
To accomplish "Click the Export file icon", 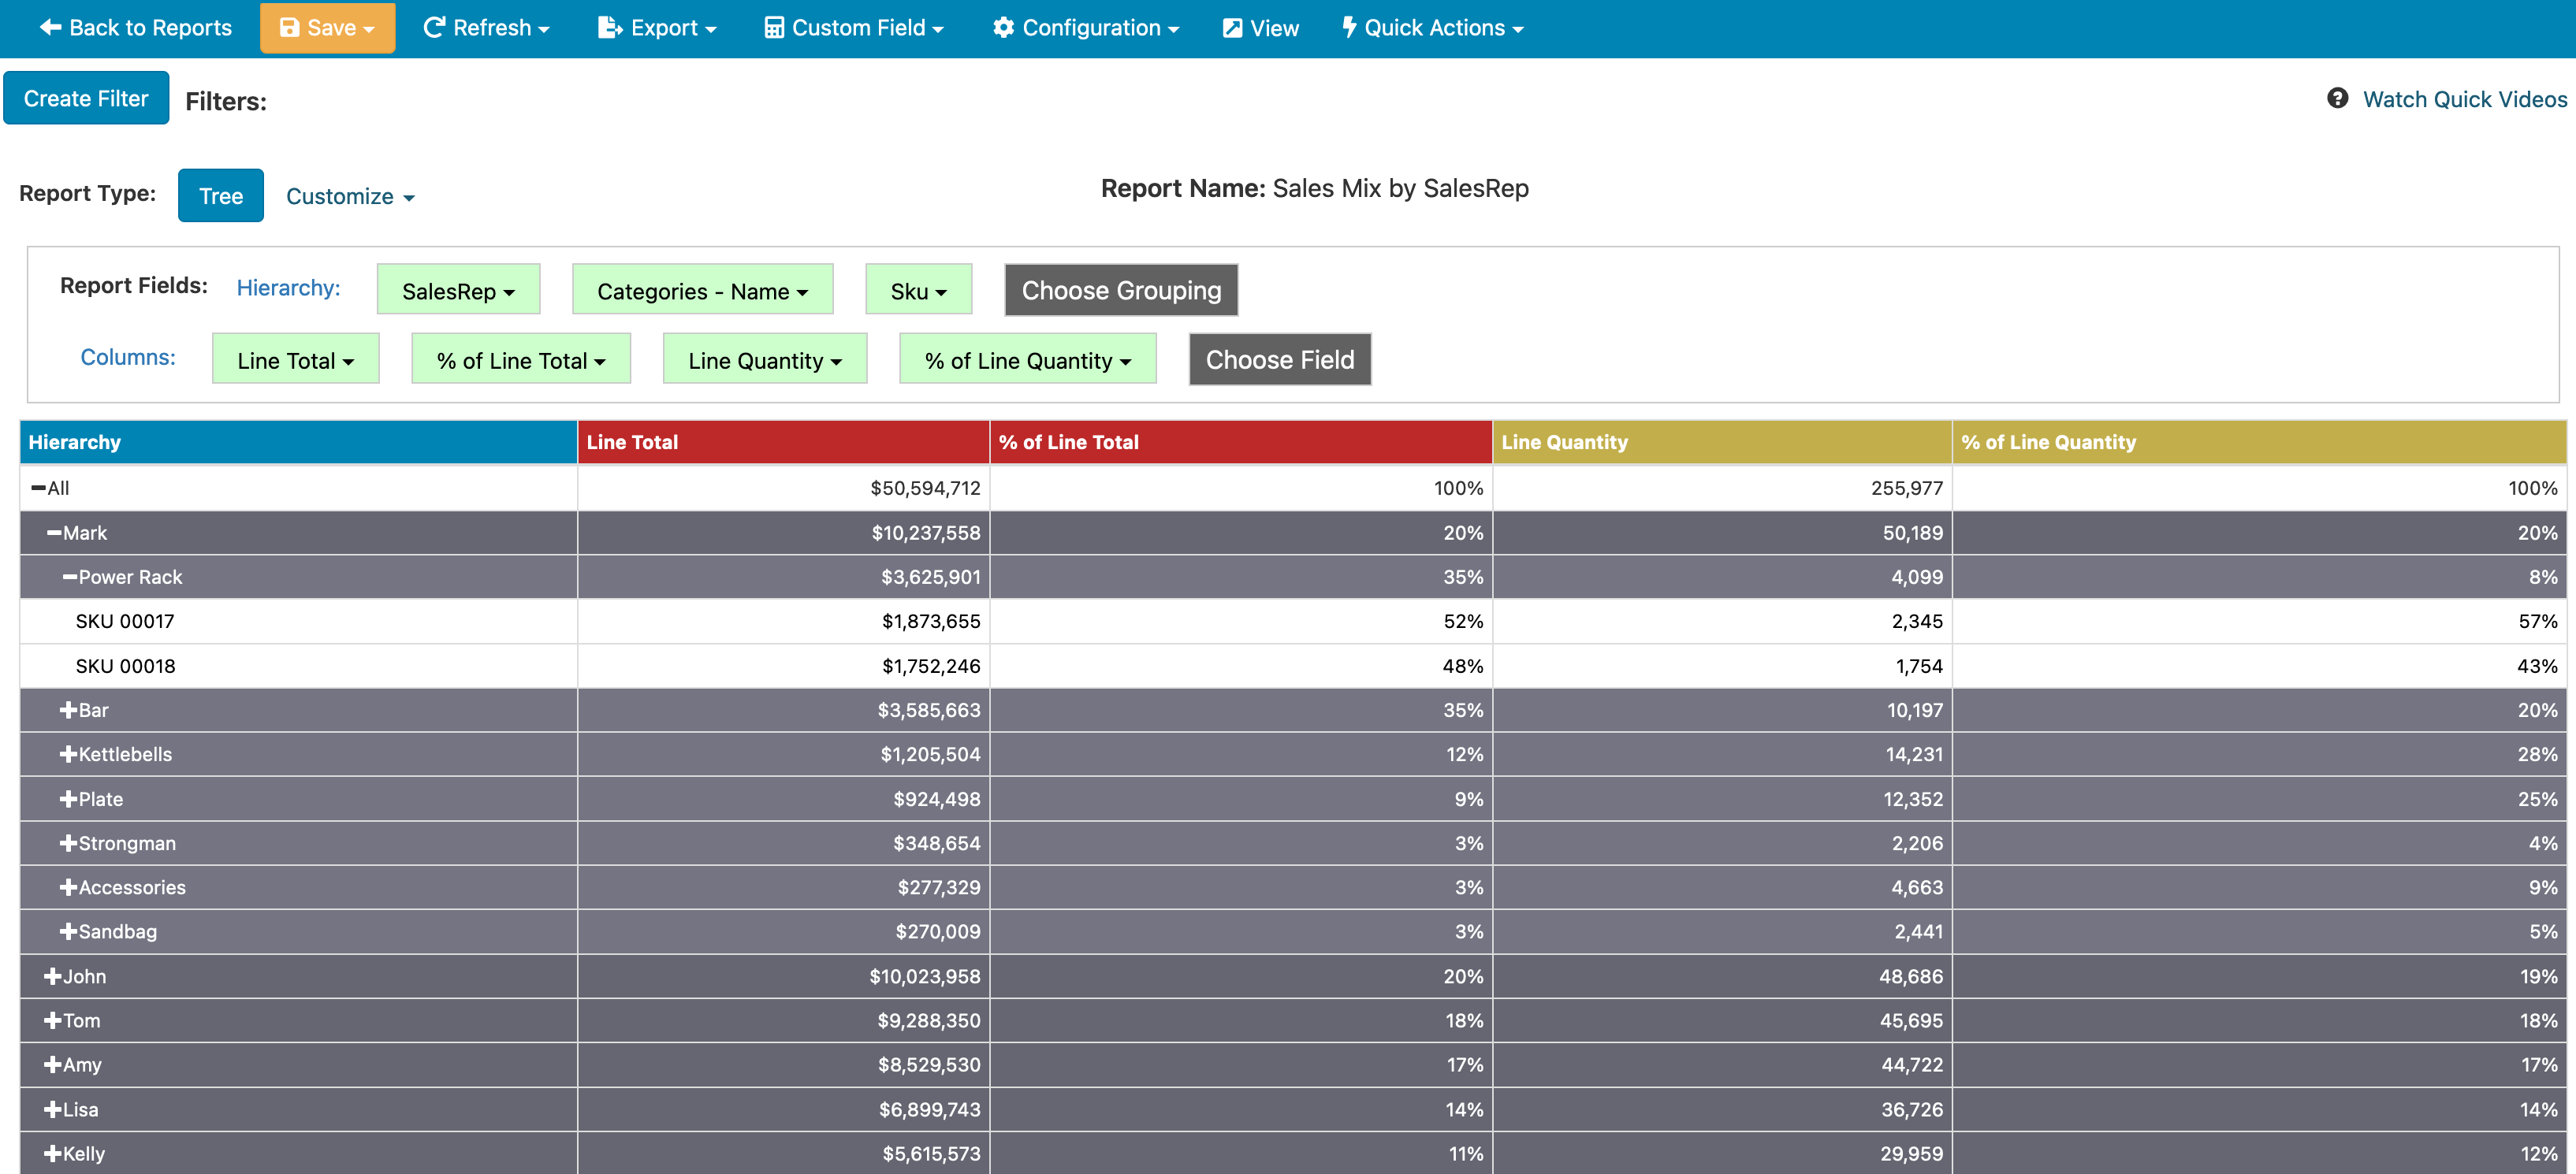I will [x=609, y=28].
